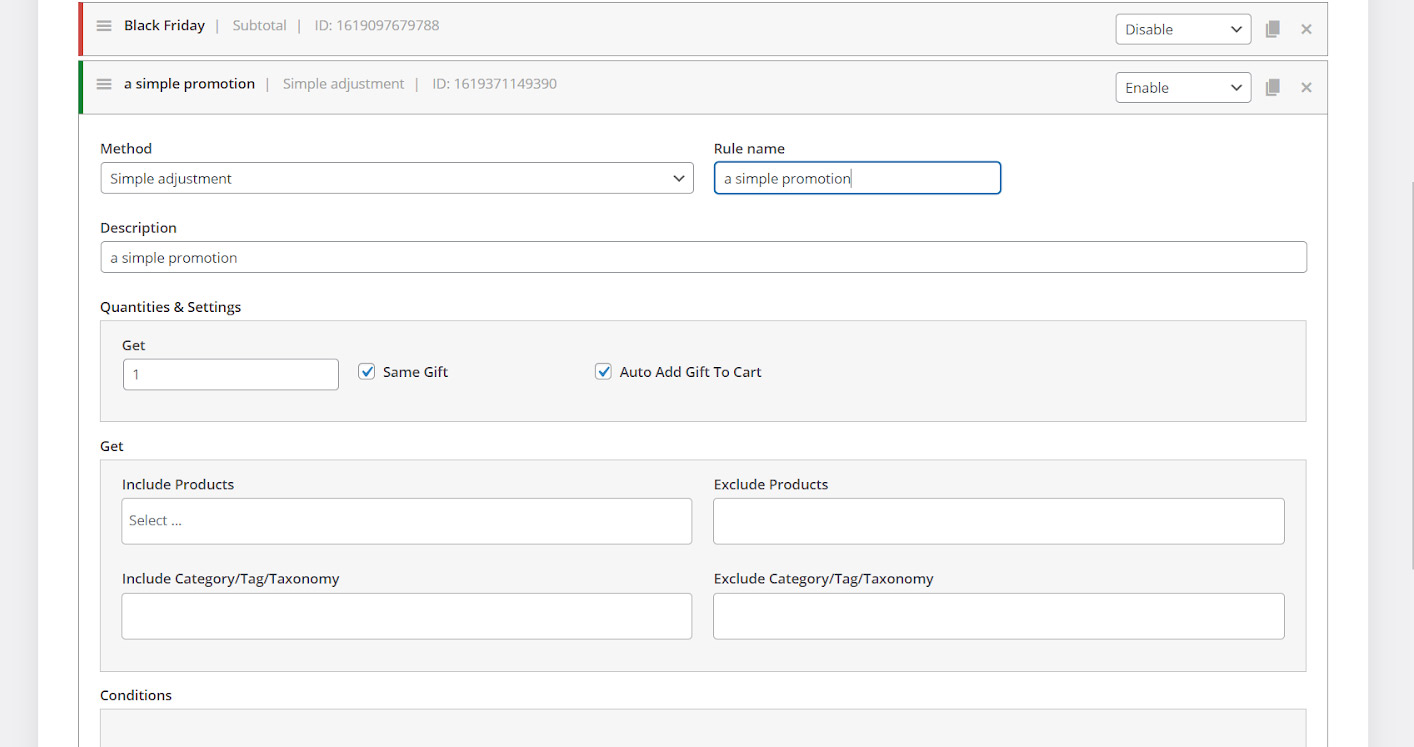
Task: Click the Description input field
Action: [x=702, y=257]
